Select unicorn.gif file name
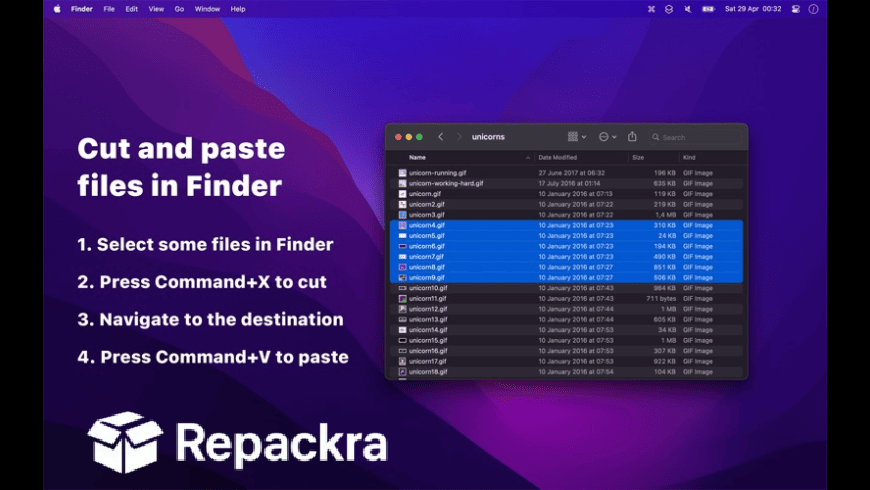 coord(424,194)
